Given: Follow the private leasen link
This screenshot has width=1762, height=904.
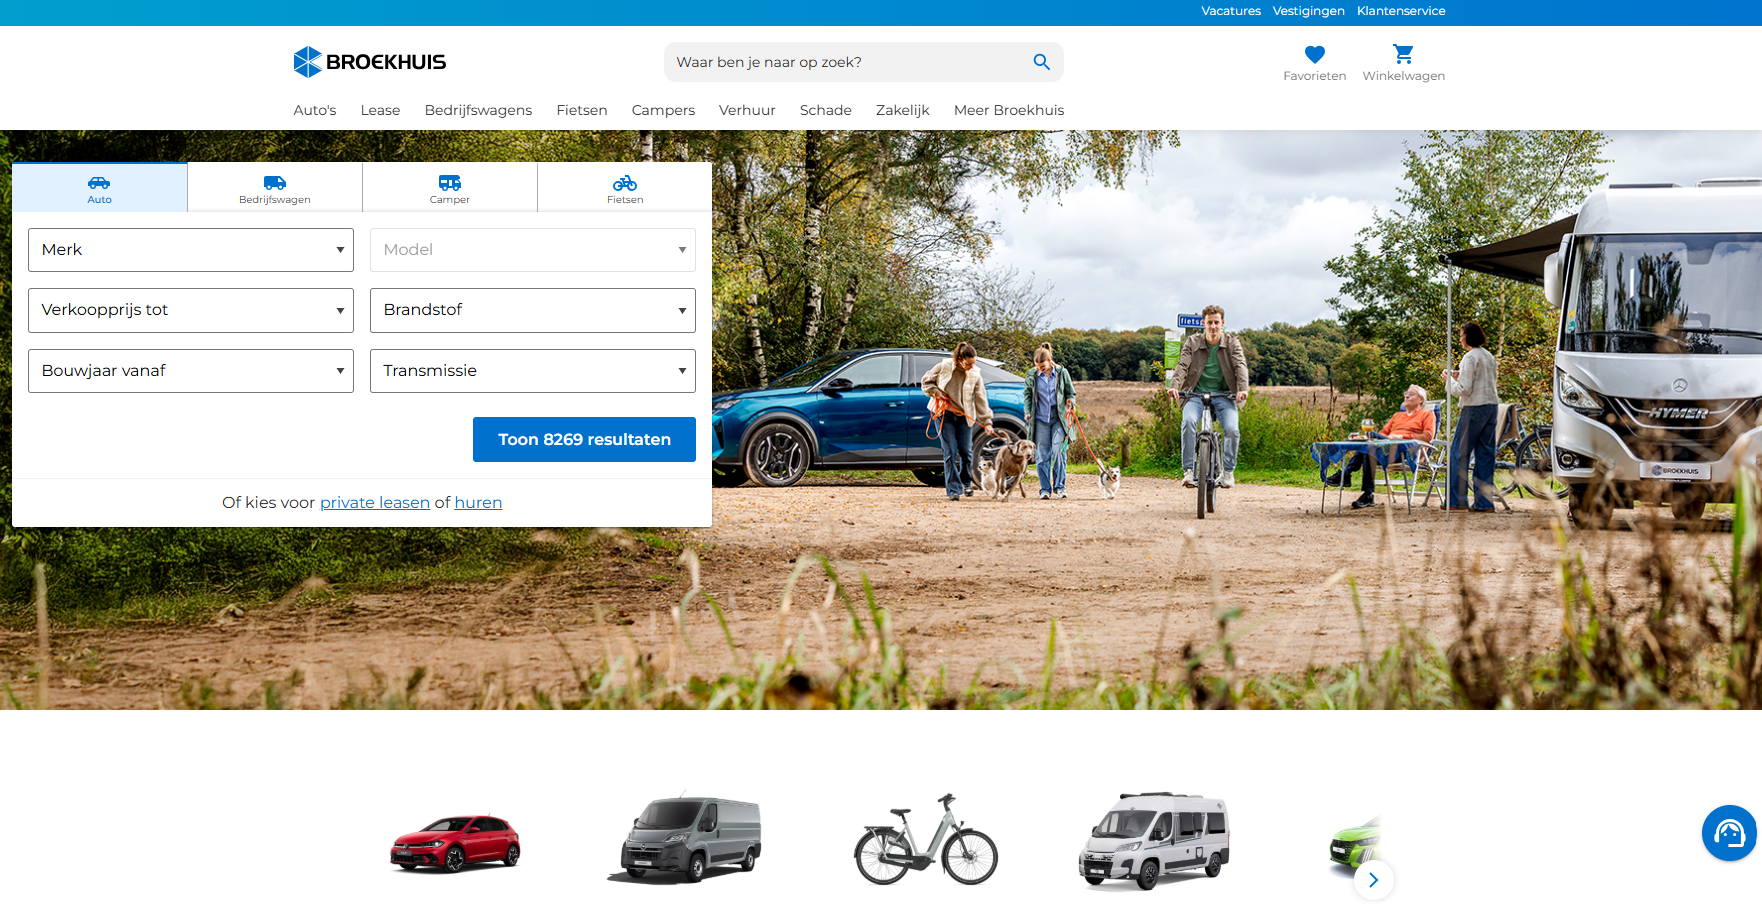Looking at the screenshot, I should (375, 503).
